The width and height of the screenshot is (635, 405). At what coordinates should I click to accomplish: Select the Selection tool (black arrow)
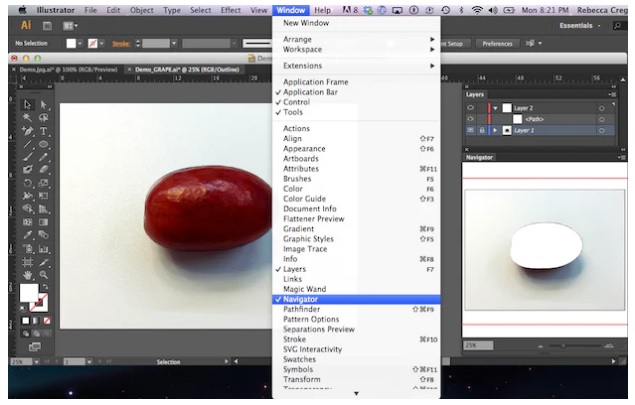click(27, 104)
